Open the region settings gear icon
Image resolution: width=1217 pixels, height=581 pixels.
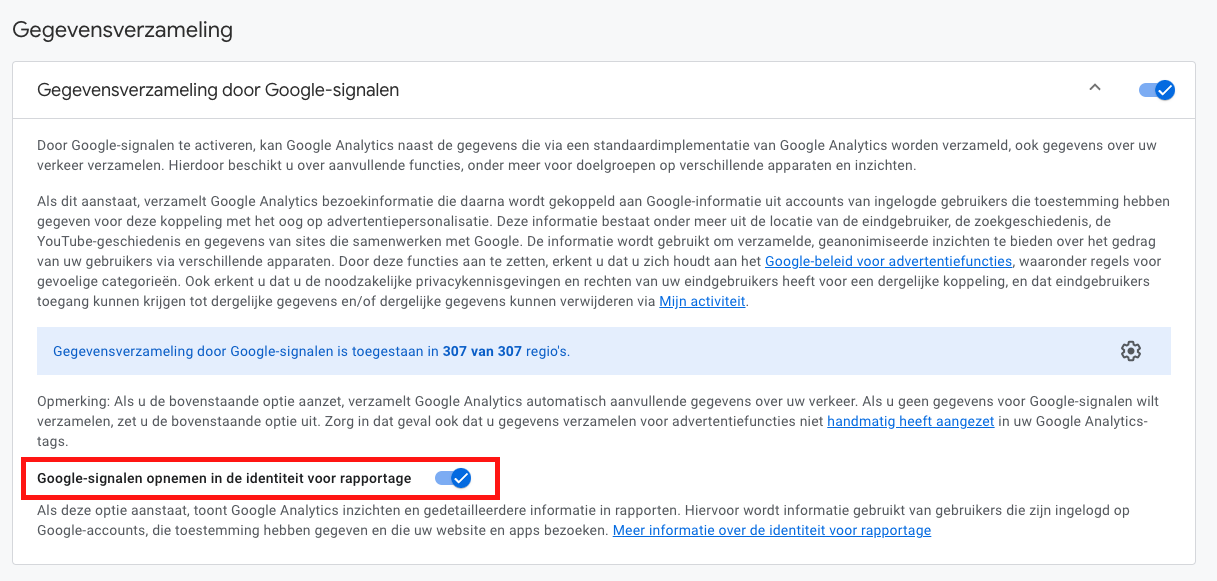[x=1131, y=351]
